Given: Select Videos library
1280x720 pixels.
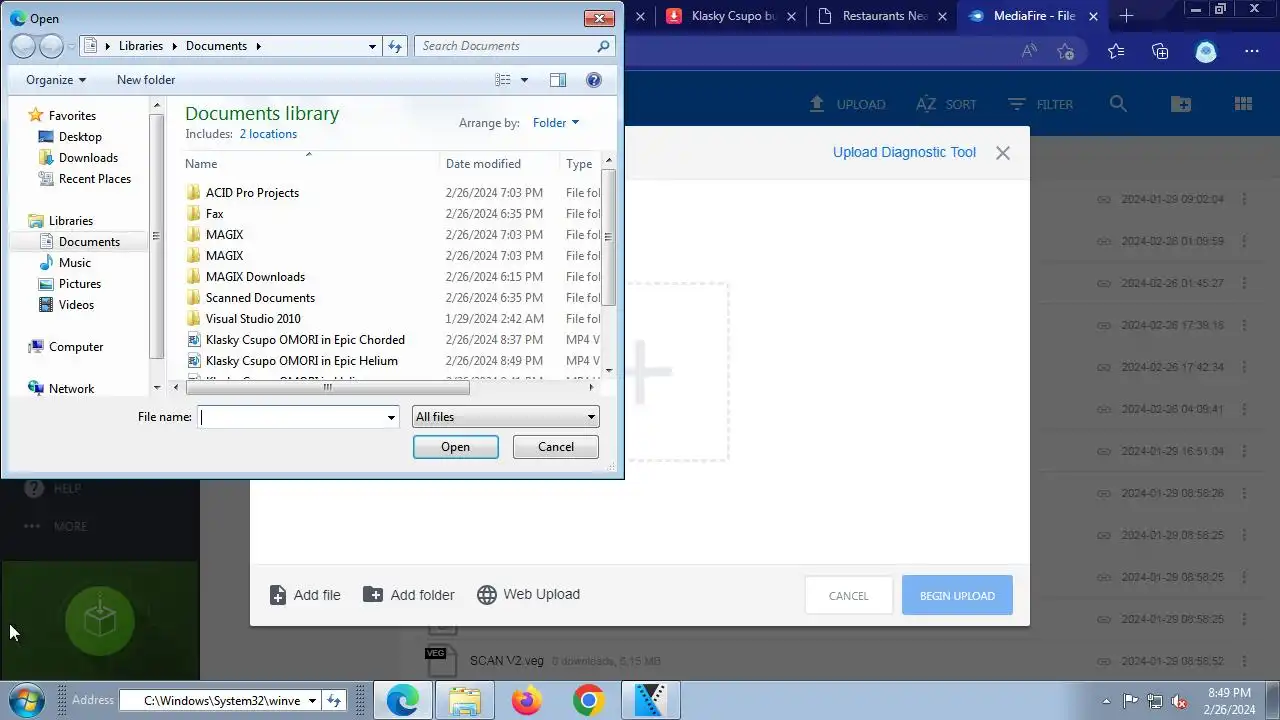Looking at the screenshot, I should [x=76, y=305].
